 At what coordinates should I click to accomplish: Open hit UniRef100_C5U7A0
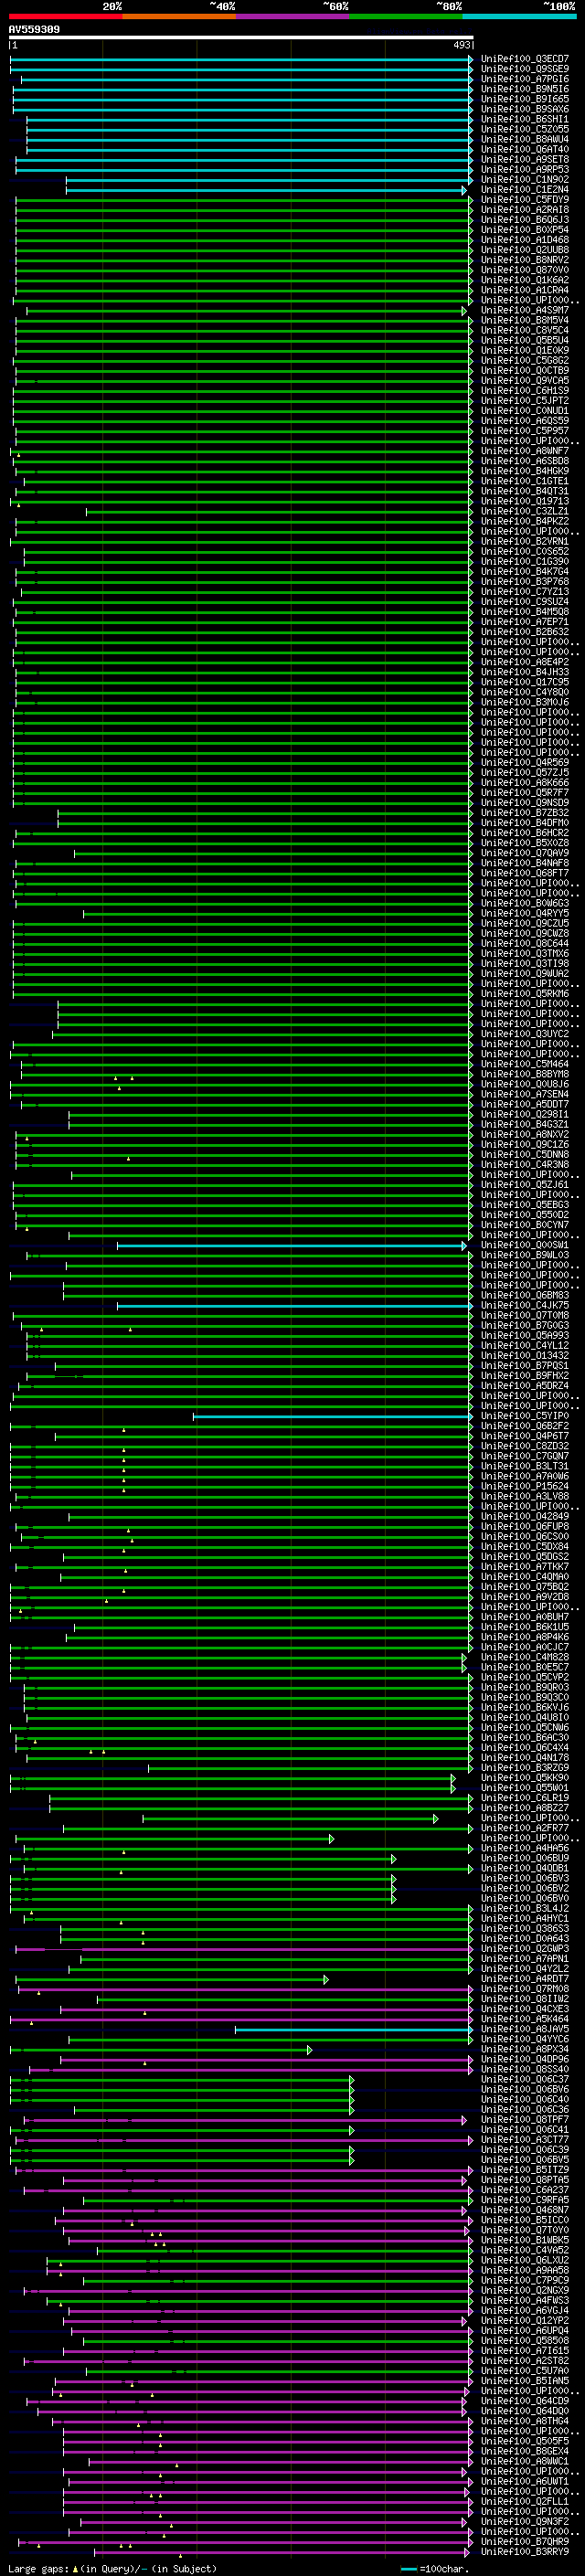pos(524,2372)
